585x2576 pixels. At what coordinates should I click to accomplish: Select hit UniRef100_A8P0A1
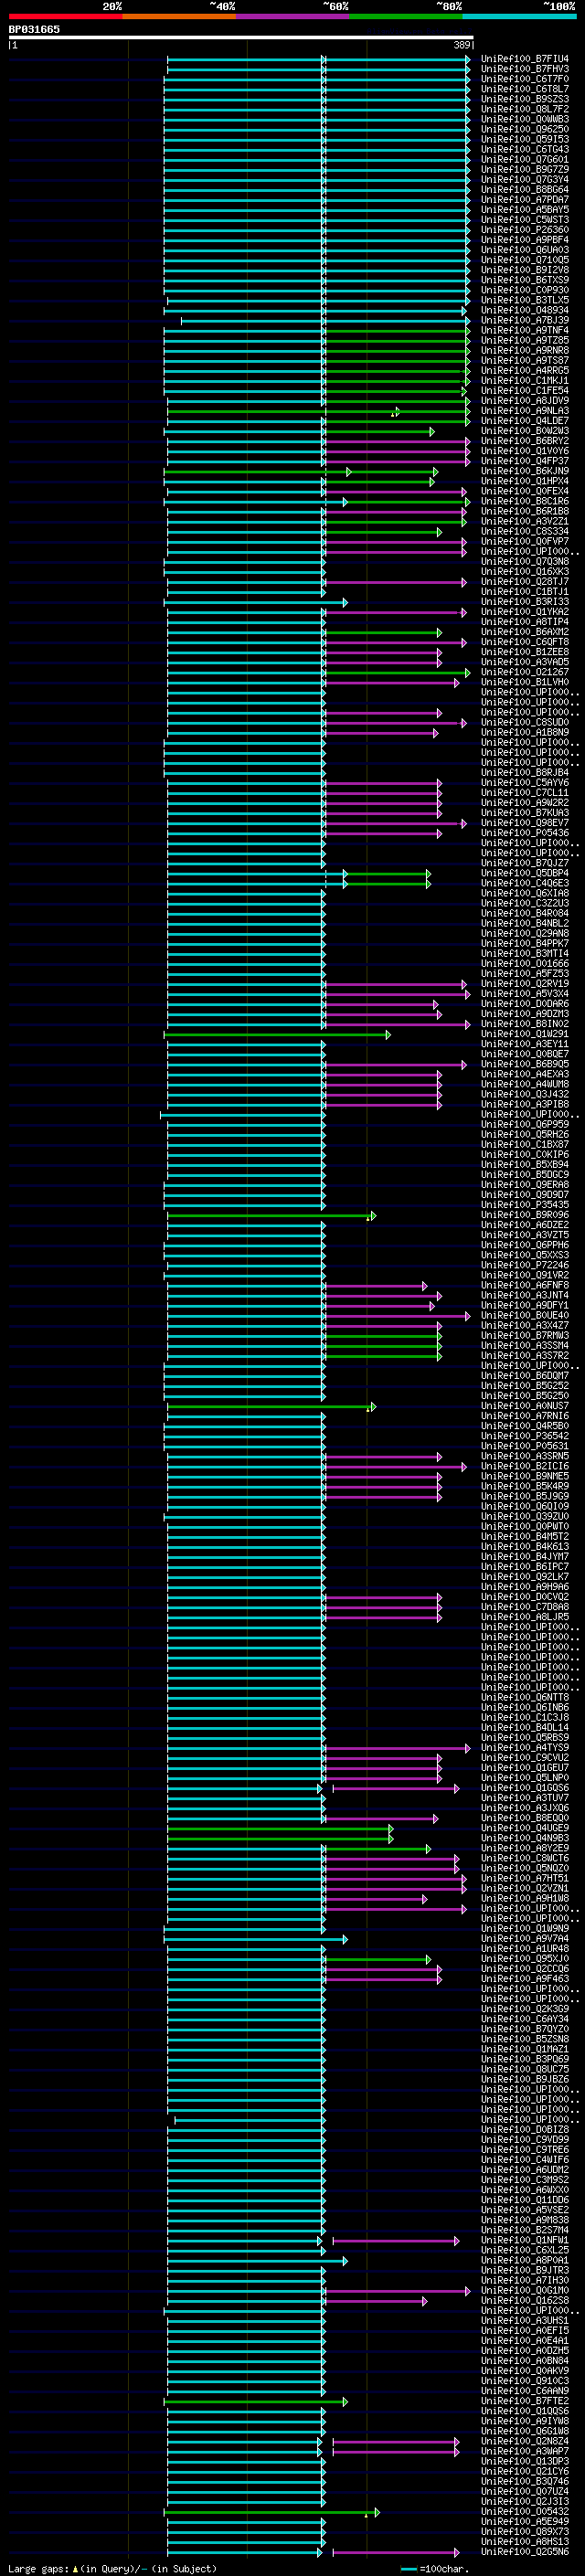coord(524,2260)
